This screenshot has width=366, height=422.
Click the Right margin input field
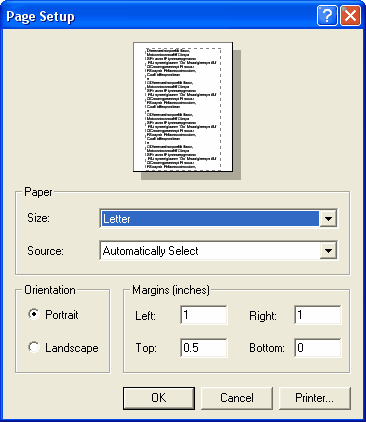[318, 315]
